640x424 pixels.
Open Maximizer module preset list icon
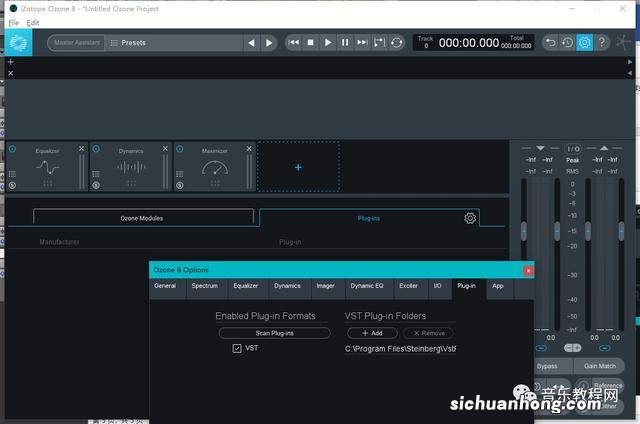(180, 174)
